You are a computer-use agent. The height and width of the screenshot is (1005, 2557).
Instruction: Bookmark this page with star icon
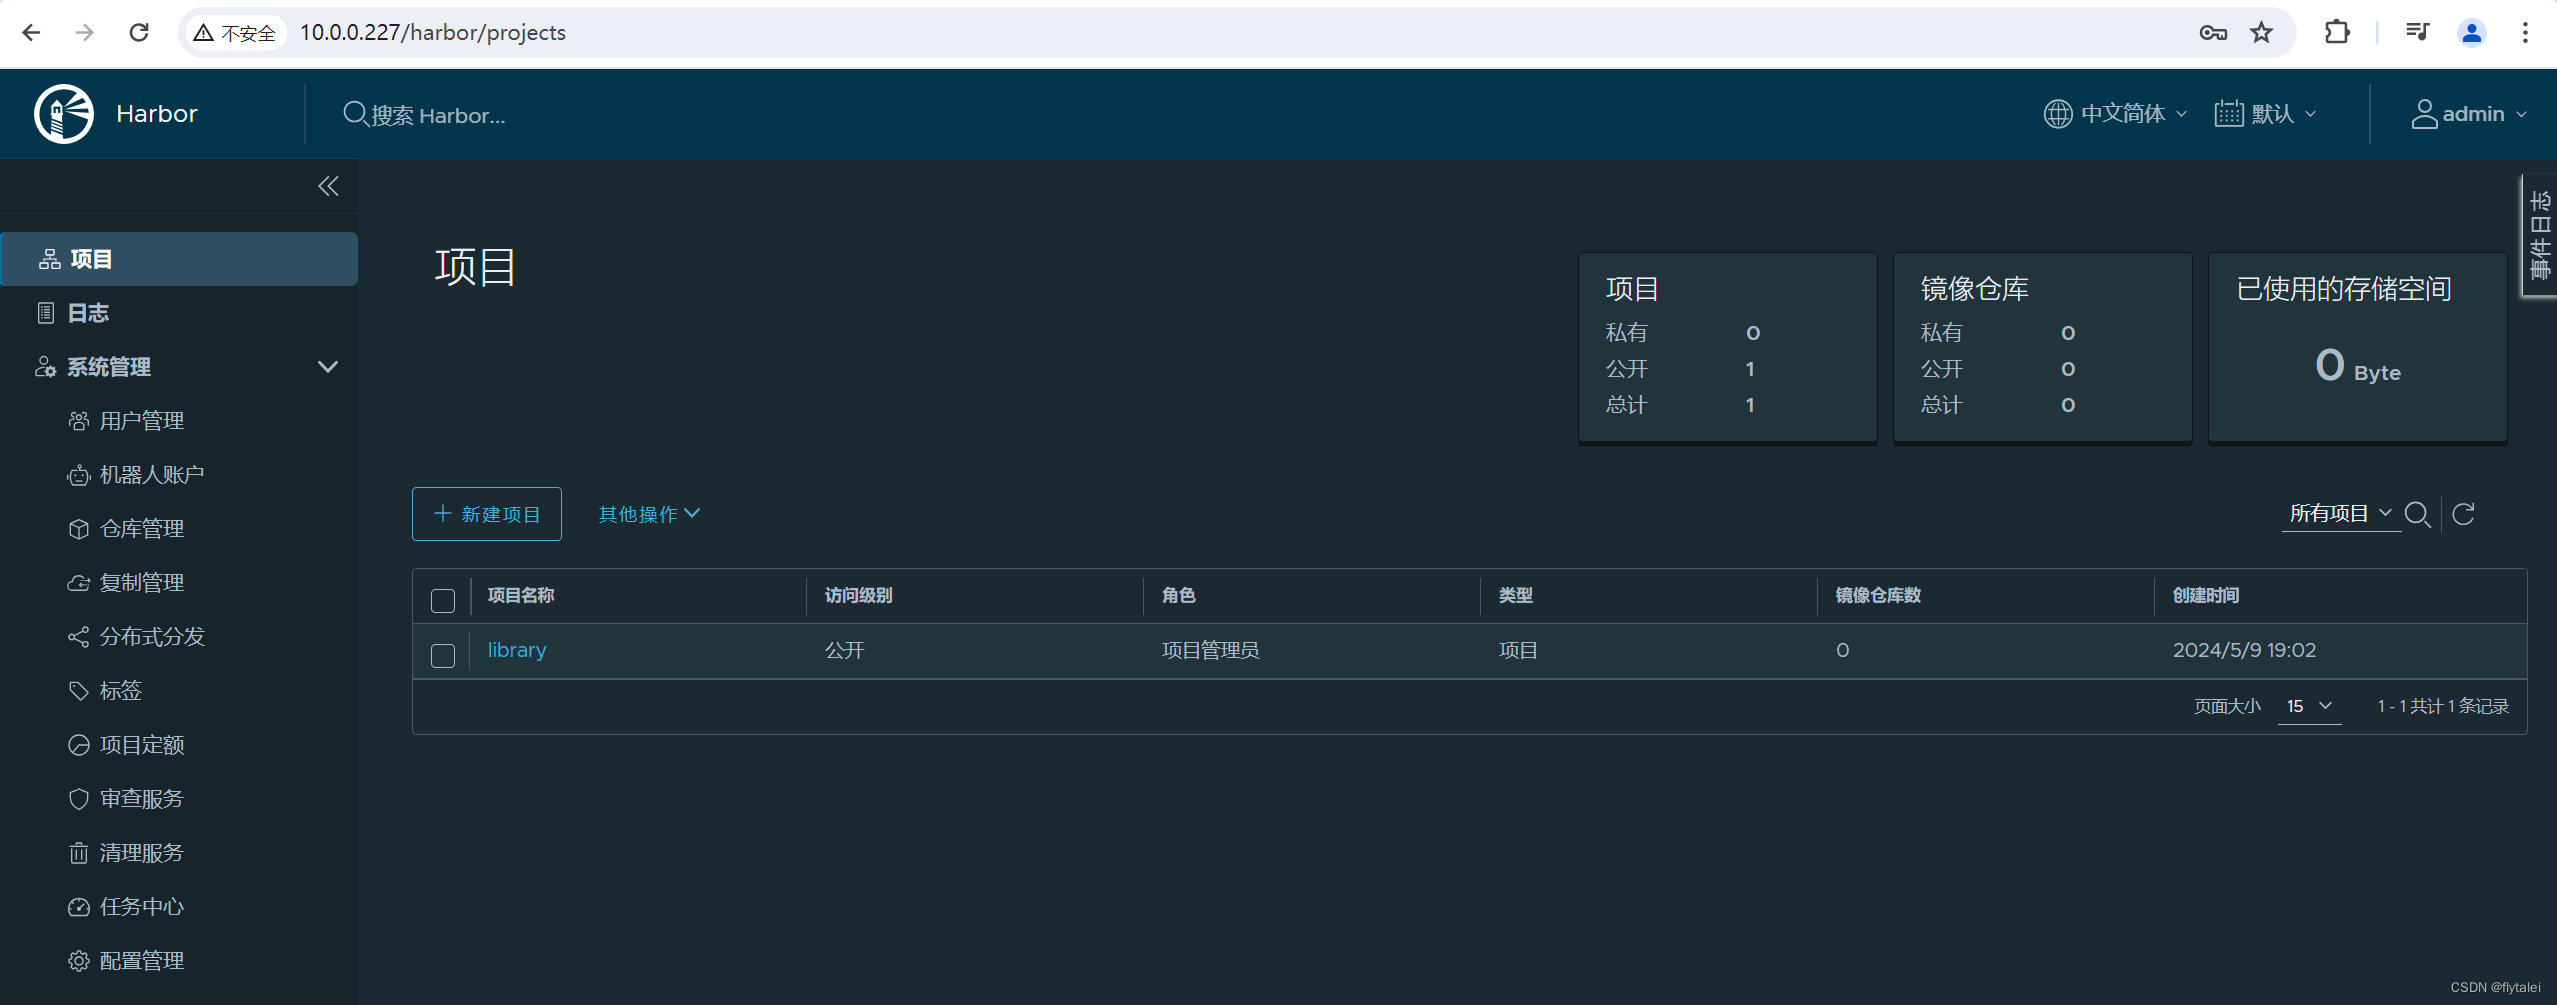click(2261, 32)
